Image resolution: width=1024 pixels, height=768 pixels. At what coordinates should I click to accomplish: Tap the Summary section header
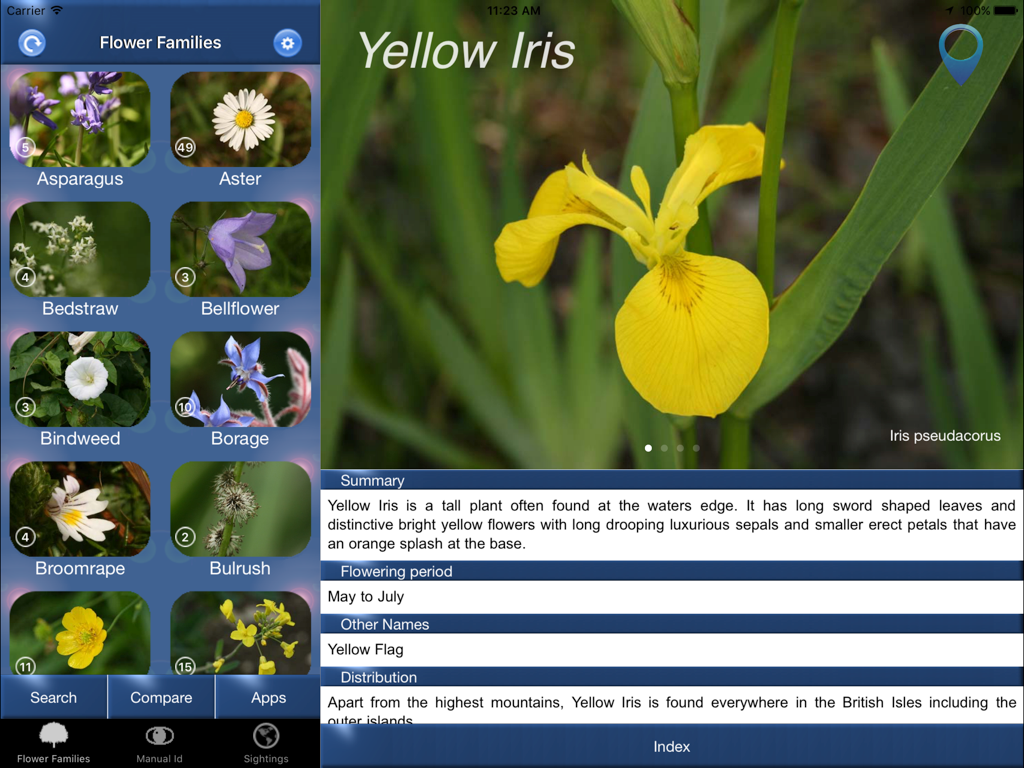(671, 480)
